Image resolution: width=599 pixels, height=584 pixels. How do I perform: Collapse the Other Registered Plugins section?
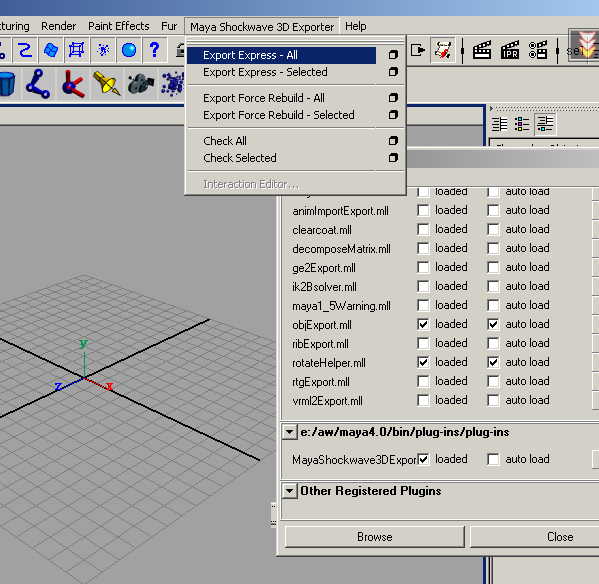click(290, 491)
